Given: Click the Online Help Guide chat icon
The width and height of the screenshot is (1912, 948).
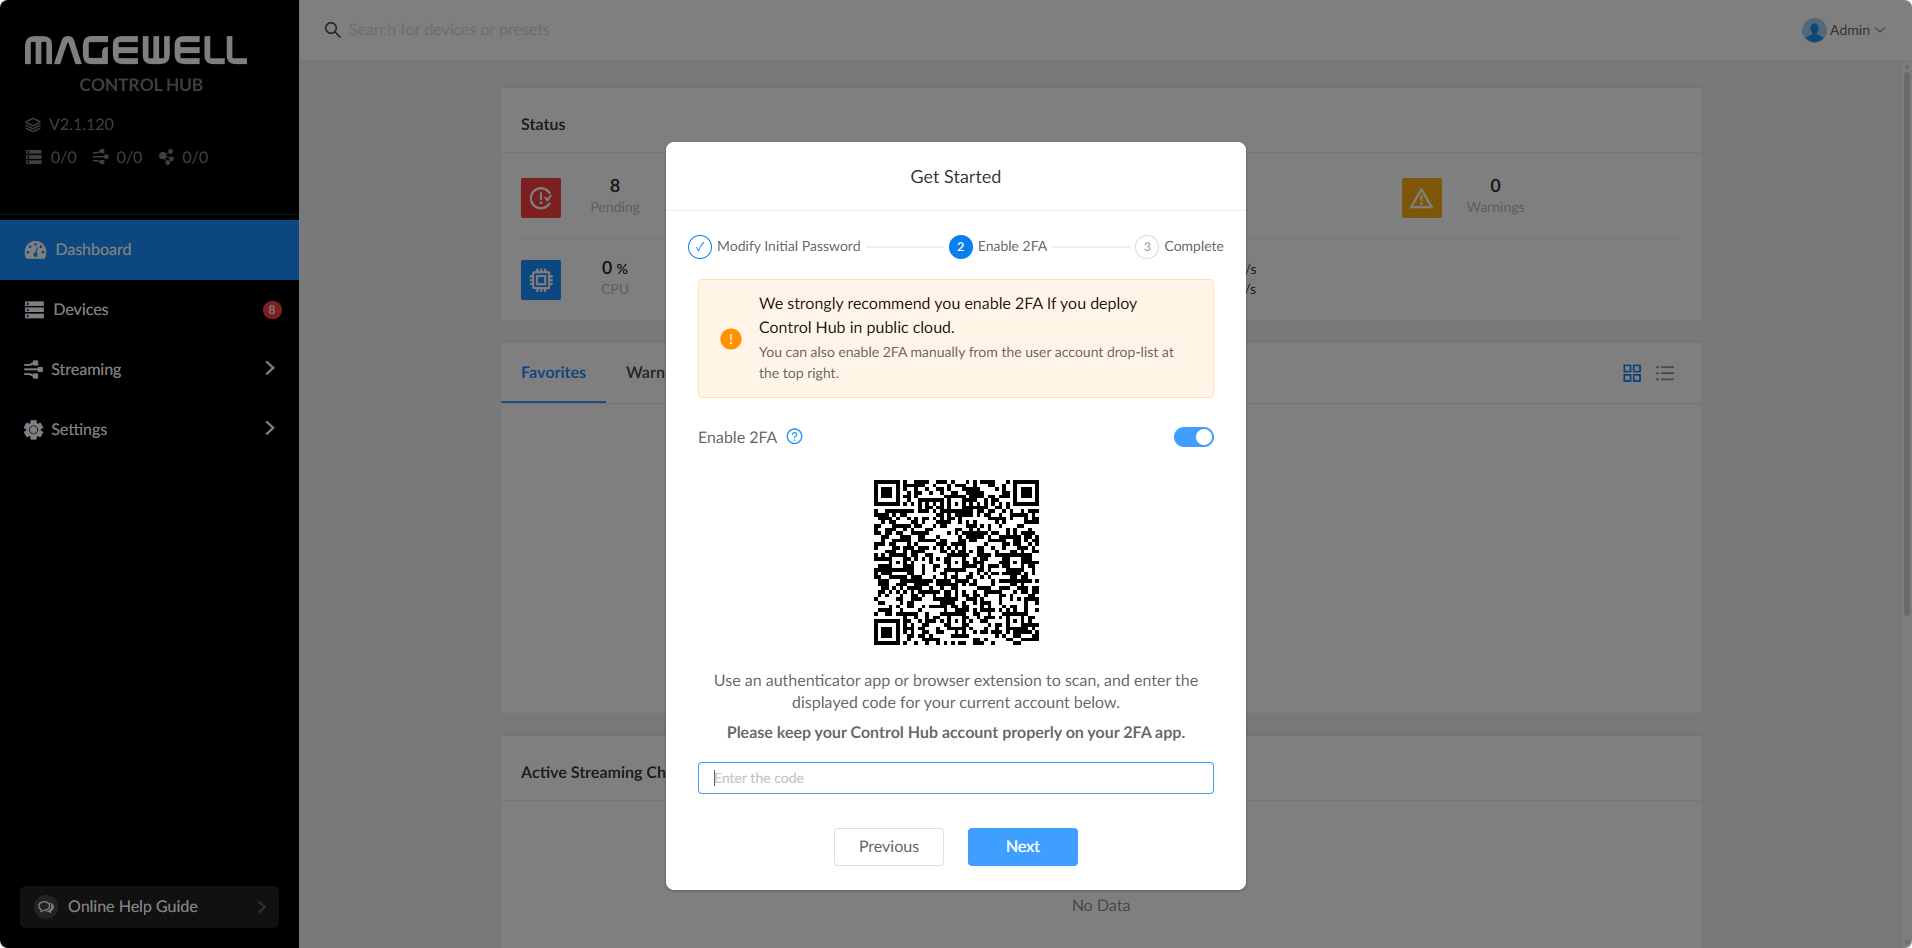Looking at the screenshot, I should pyautogui.click(x=46, y=907).
